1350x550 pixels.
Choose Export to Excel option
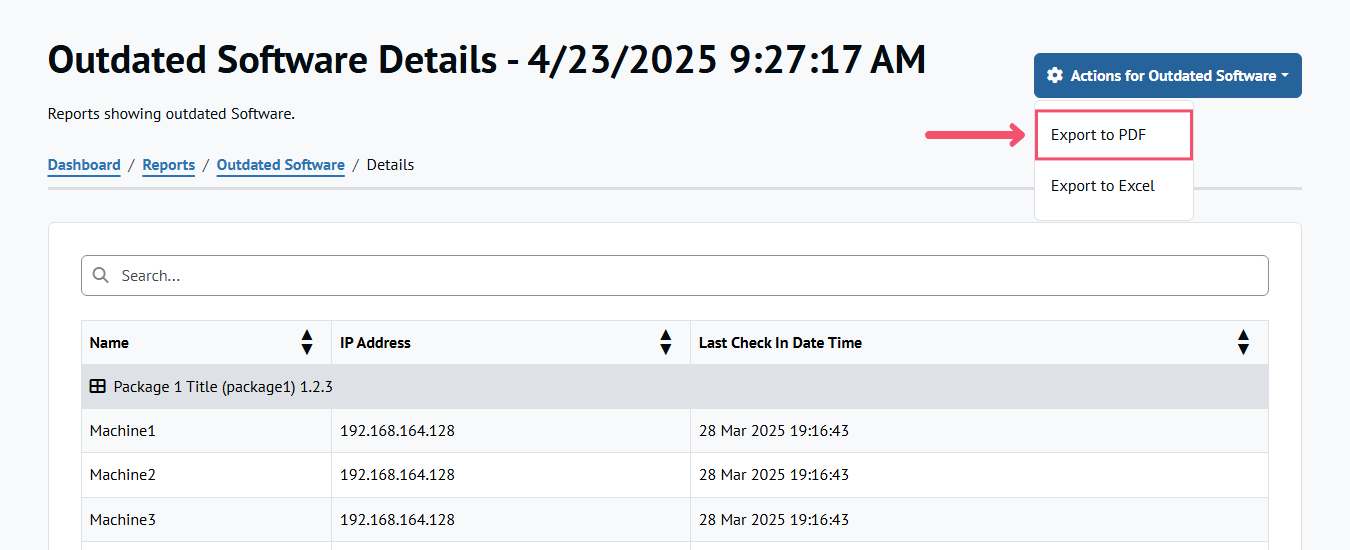coord(1114,186)
